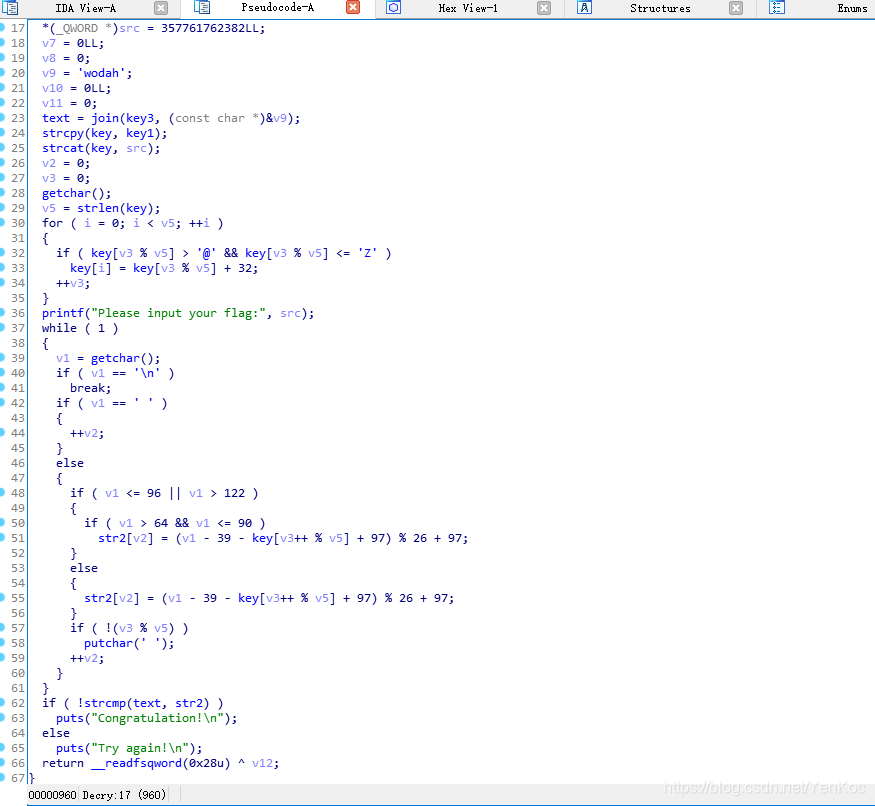Click the getchar call on line 39
The width and height of the screenshot is (875, 806).
pos(116,358)
